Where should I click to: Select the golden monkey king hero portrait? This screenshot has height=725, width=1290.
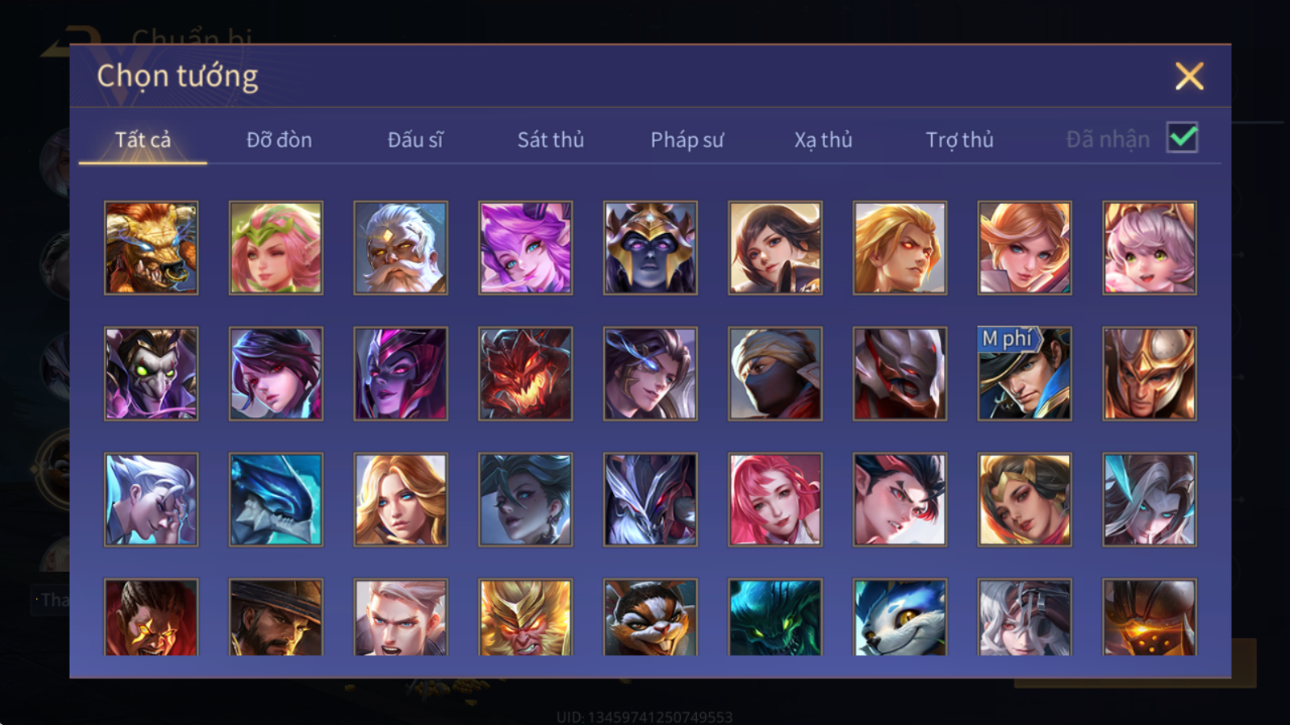coord(525,617)
